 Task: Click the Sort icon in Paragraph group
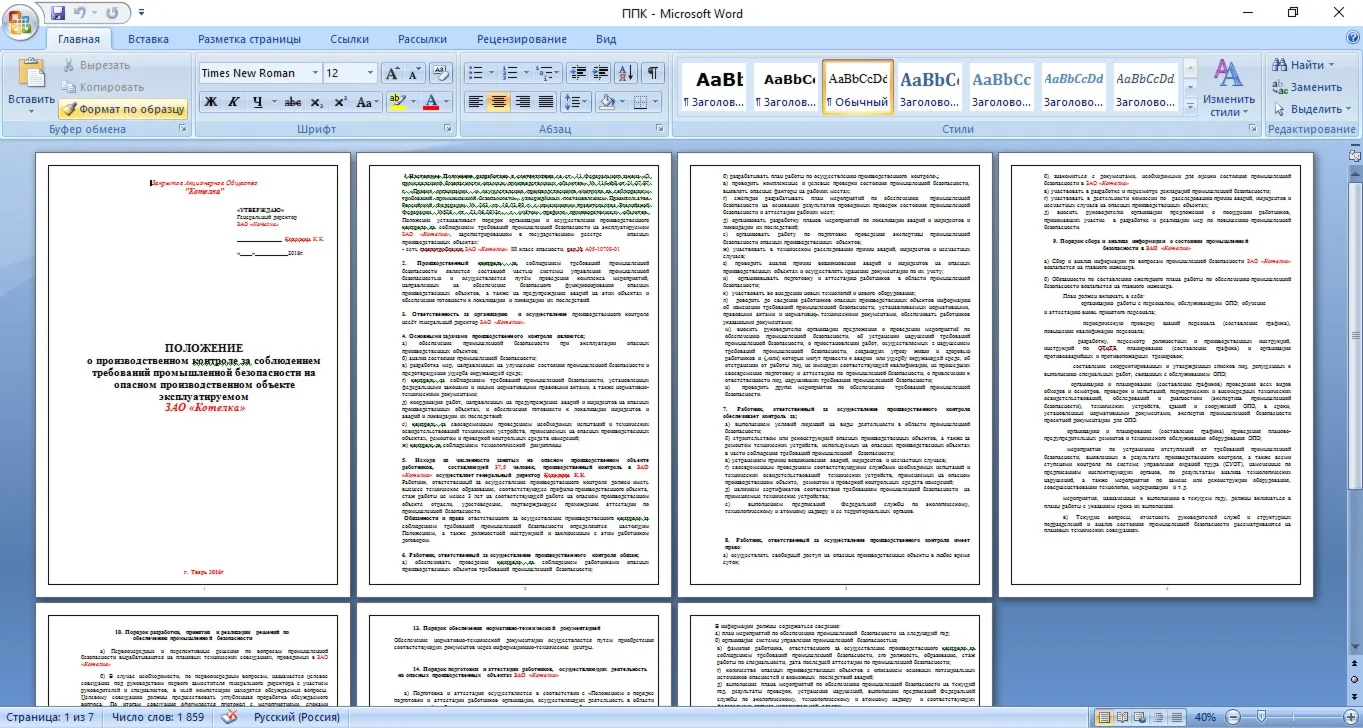[x=625, y=73]
